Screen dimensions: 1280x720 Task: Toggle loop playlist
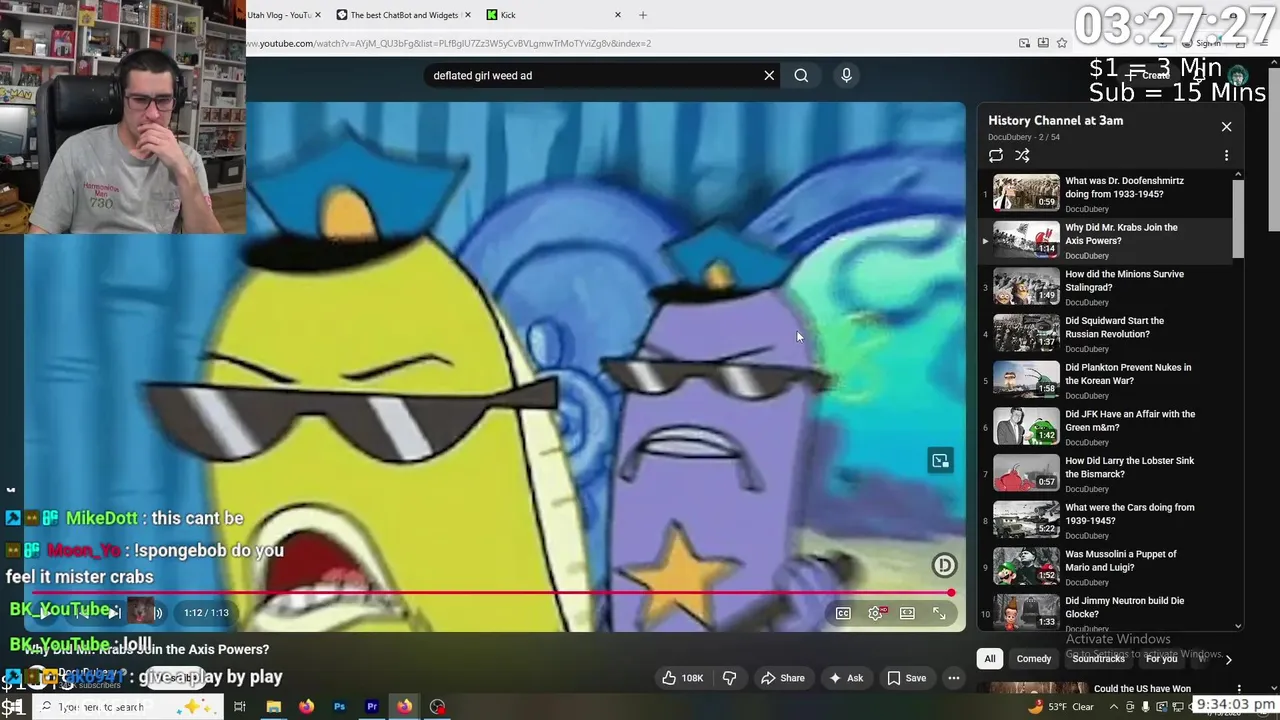point(996,155)
